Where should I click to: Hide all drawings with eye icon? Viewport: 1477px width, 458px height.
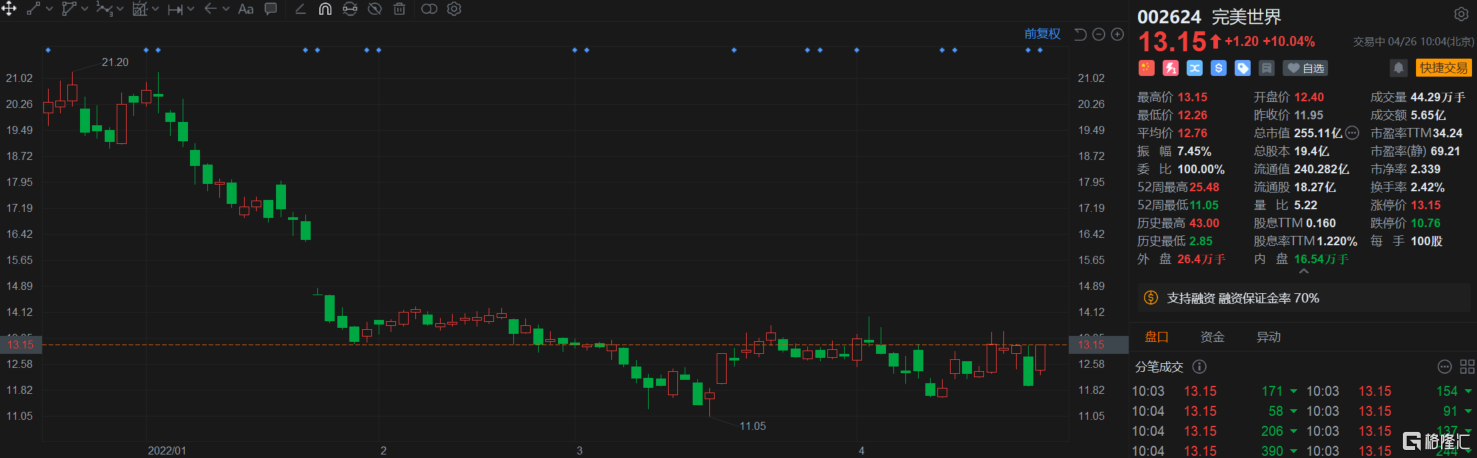375,9
